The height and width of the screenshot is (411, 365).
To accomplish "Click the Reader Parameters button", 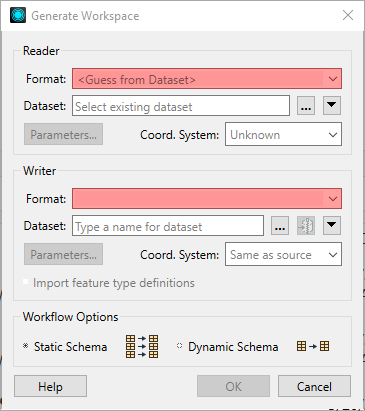I will (63, 134).
